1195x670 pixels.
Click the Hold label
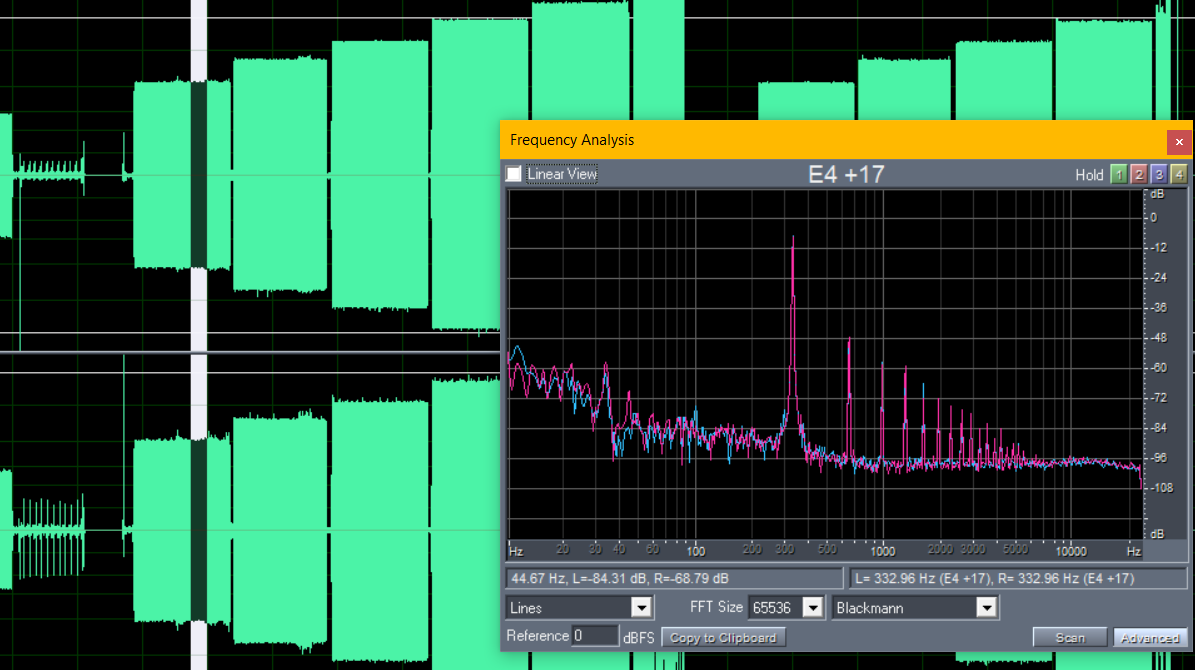[x=1089, y=175]
